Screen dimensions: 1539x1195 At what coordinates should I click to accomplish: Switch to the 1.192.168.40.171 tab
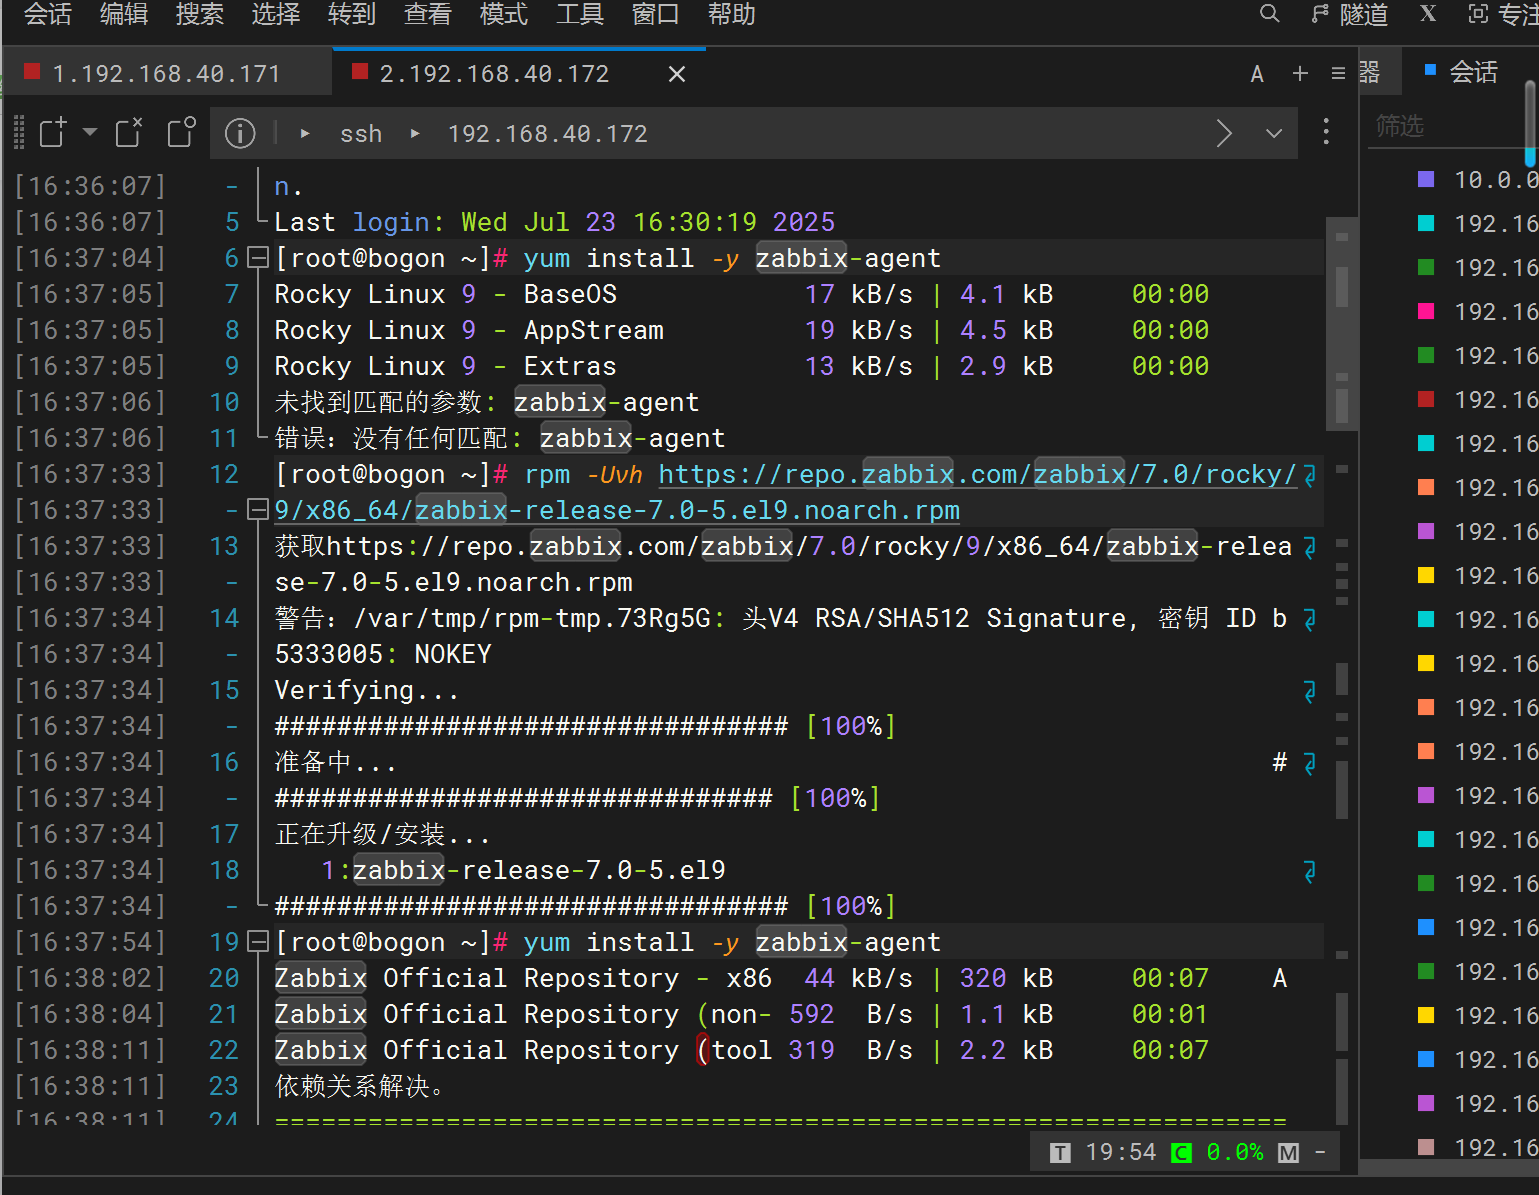click(x=166, y=72)
